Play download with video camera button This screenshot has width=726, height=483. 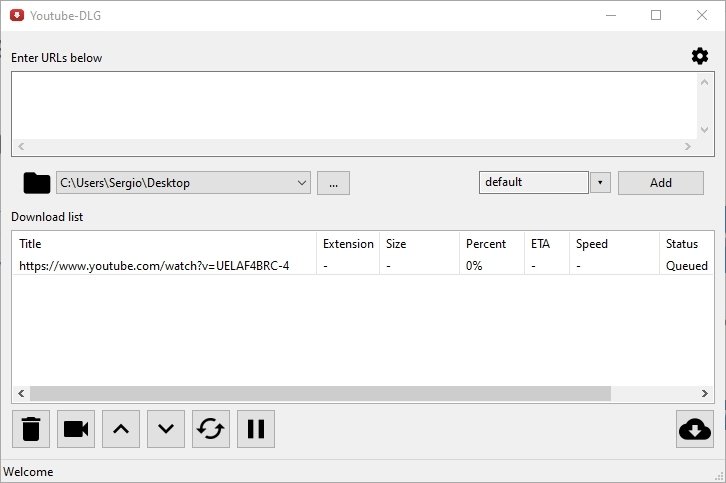click(x=76, y=429)
